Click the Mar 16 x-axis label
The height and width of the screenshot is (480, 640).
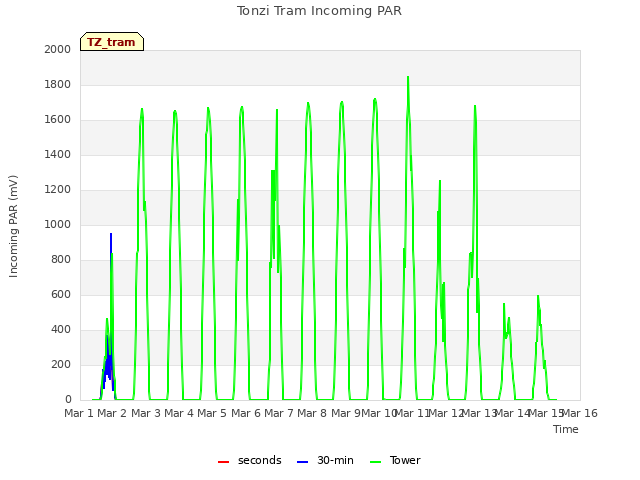click(580, 413)
